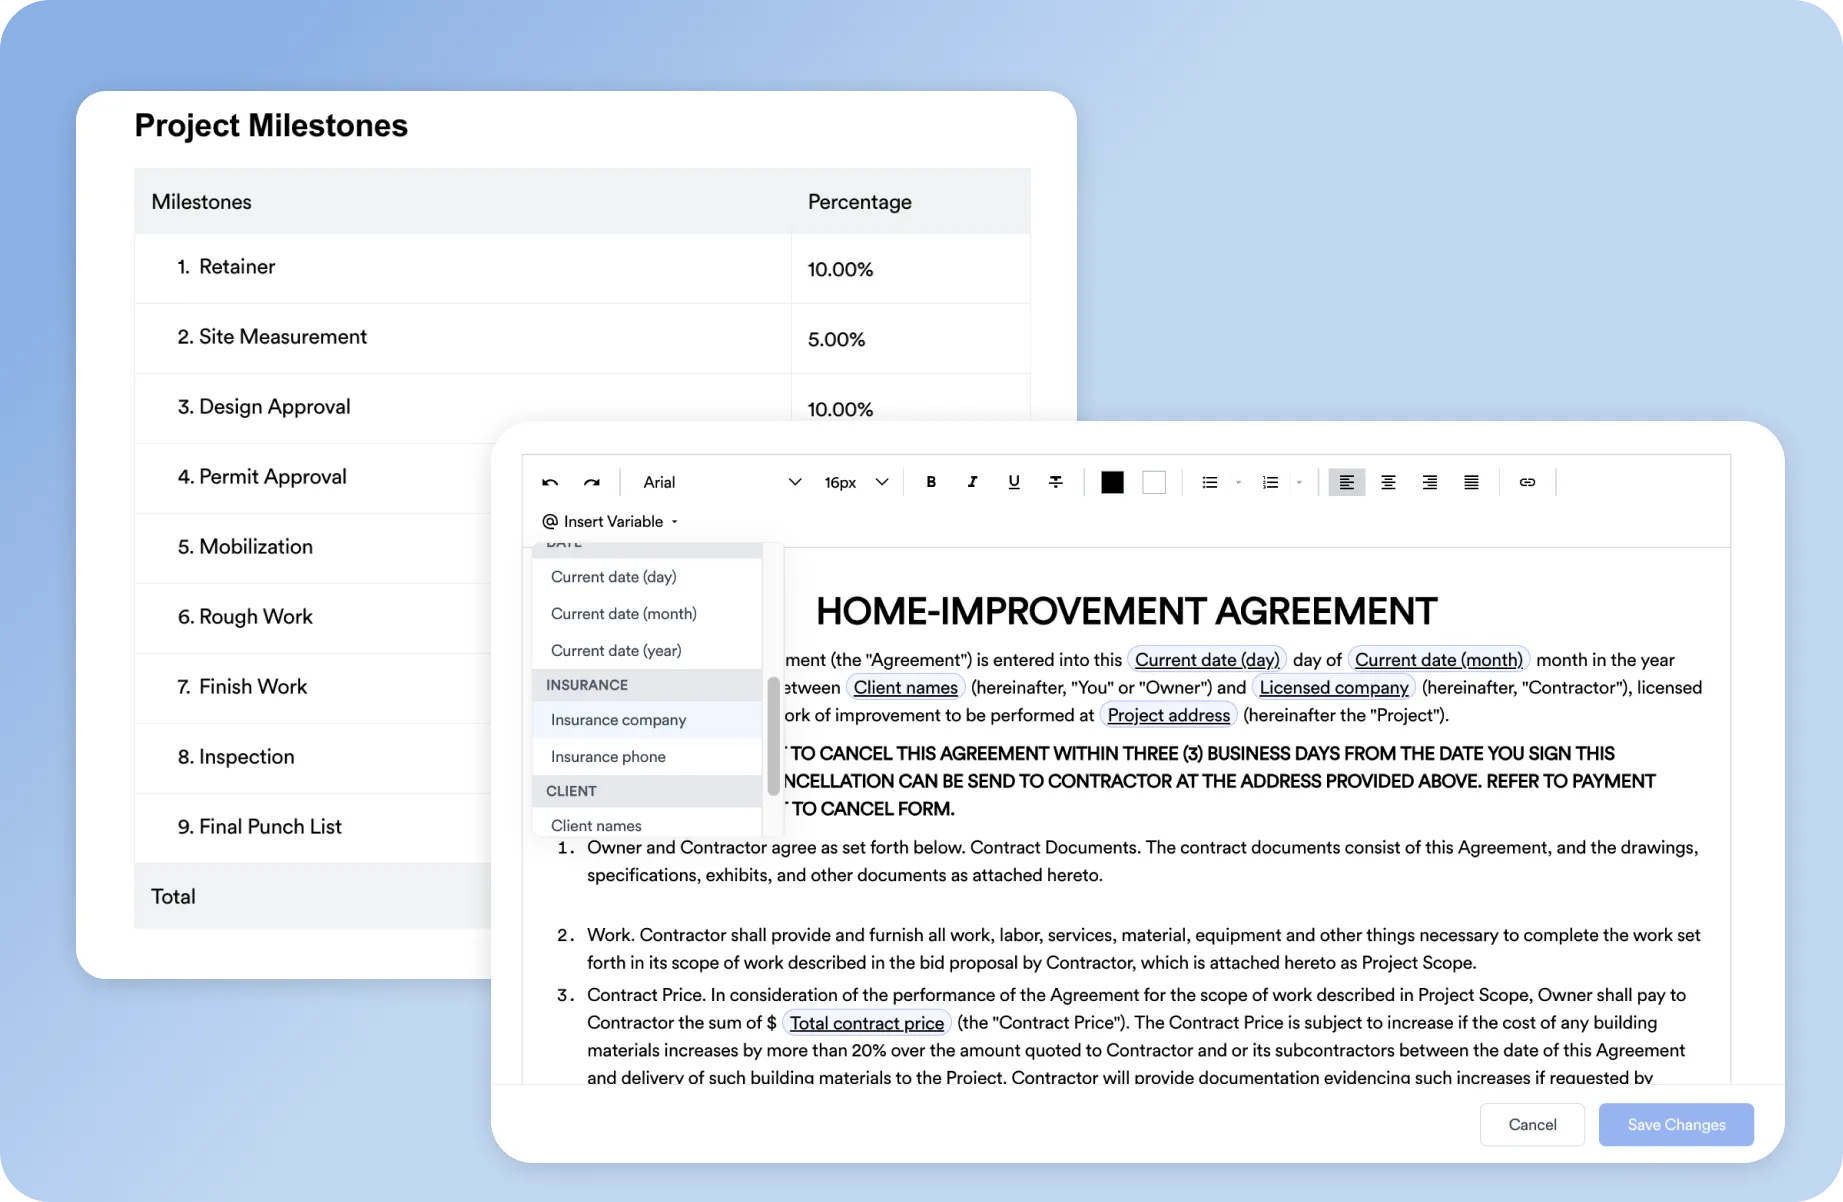Cancel editing the agreement
This screenshot has height=1202, width=1843.
click(x=1532, y=1125)
